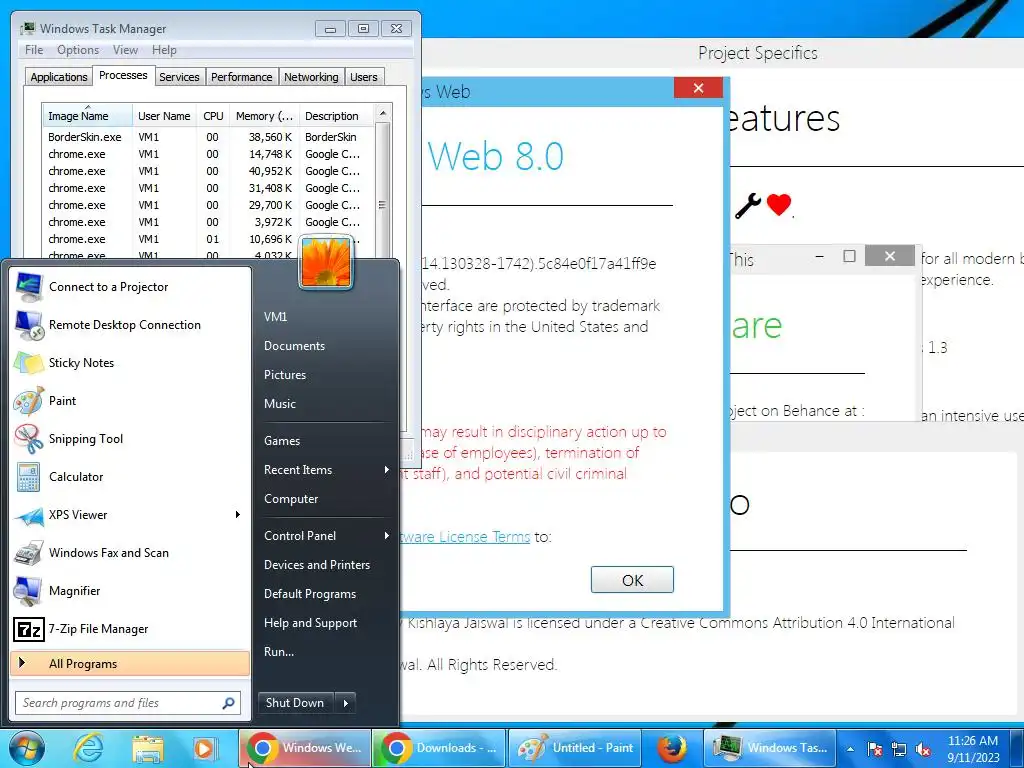Switch to Performance tab
This screenshot has height=768, width=1024.
pyautogui.click(x=242, y=77)
